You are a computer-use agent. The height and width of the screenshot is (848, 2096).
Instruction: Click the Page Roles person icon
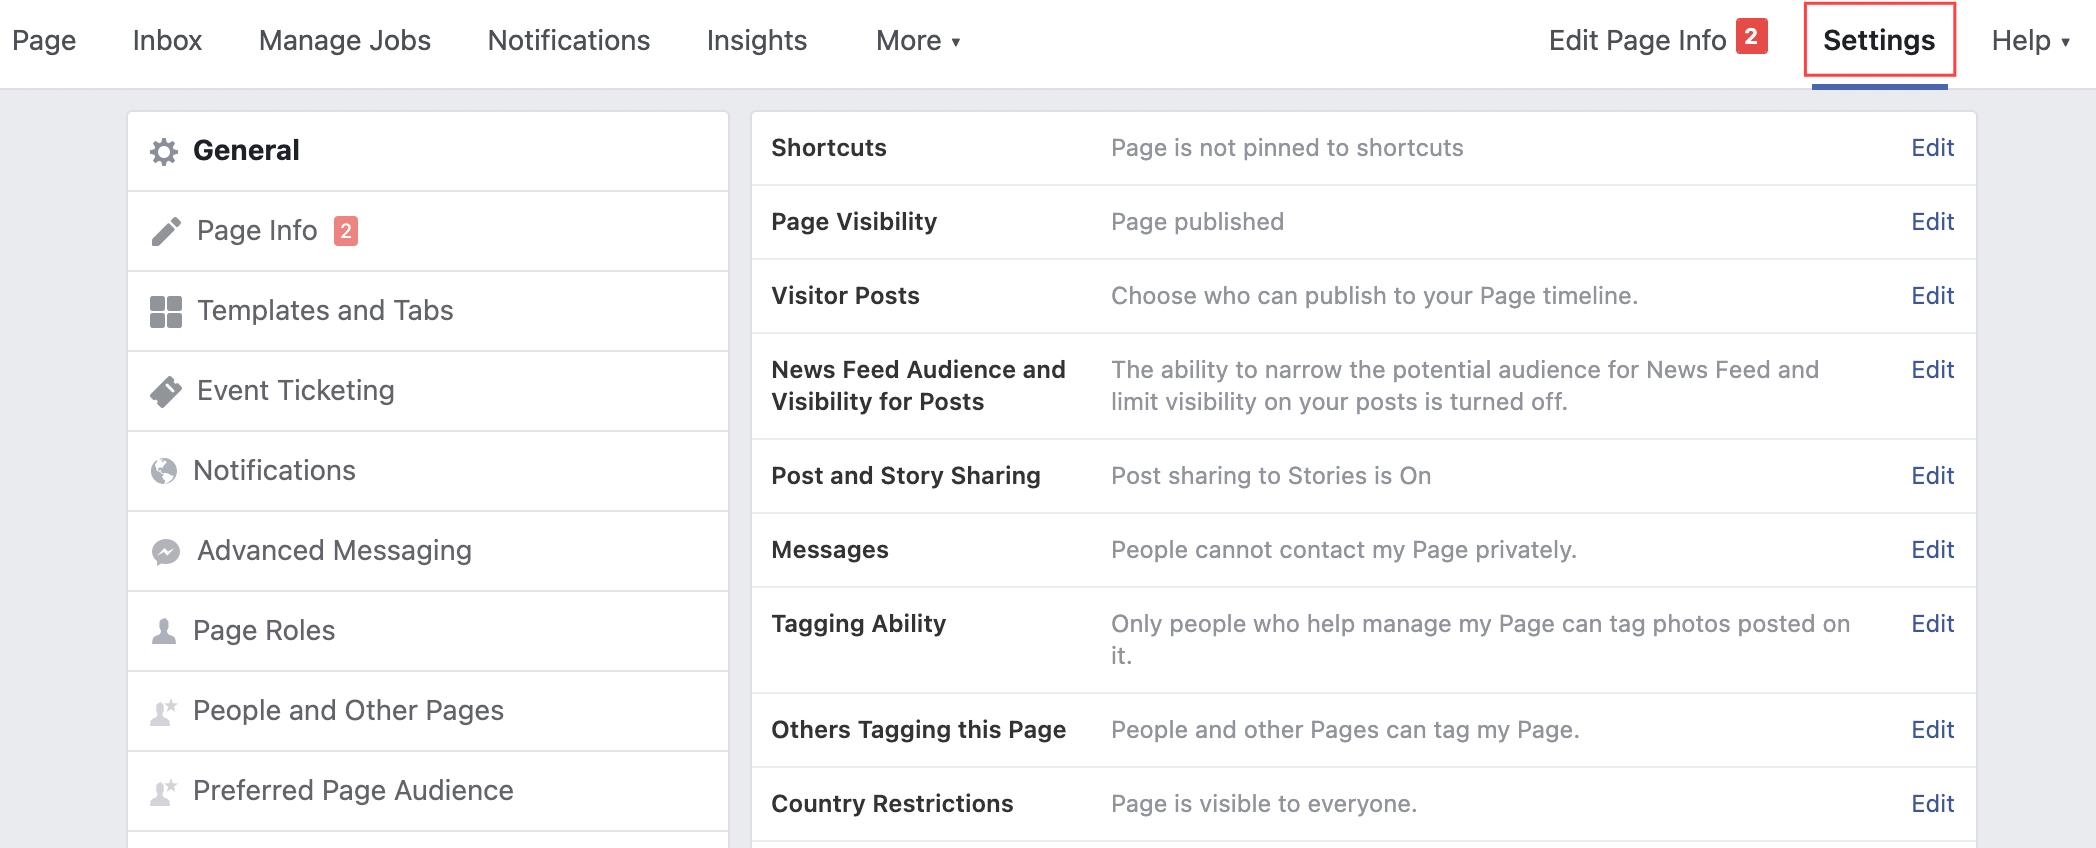coord(164,631)
